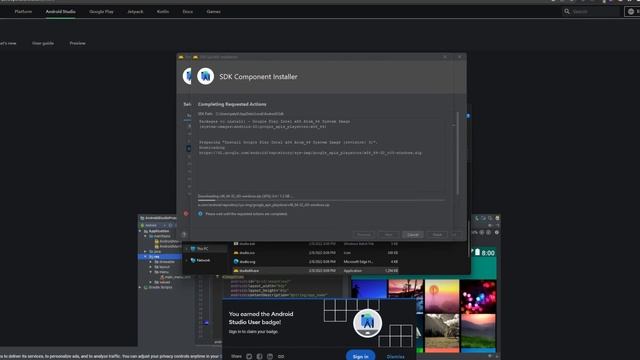The height and width of the screenshot is (360, 640).
Task: Click the search magnifier icon
Action: [x=567, y=11]
